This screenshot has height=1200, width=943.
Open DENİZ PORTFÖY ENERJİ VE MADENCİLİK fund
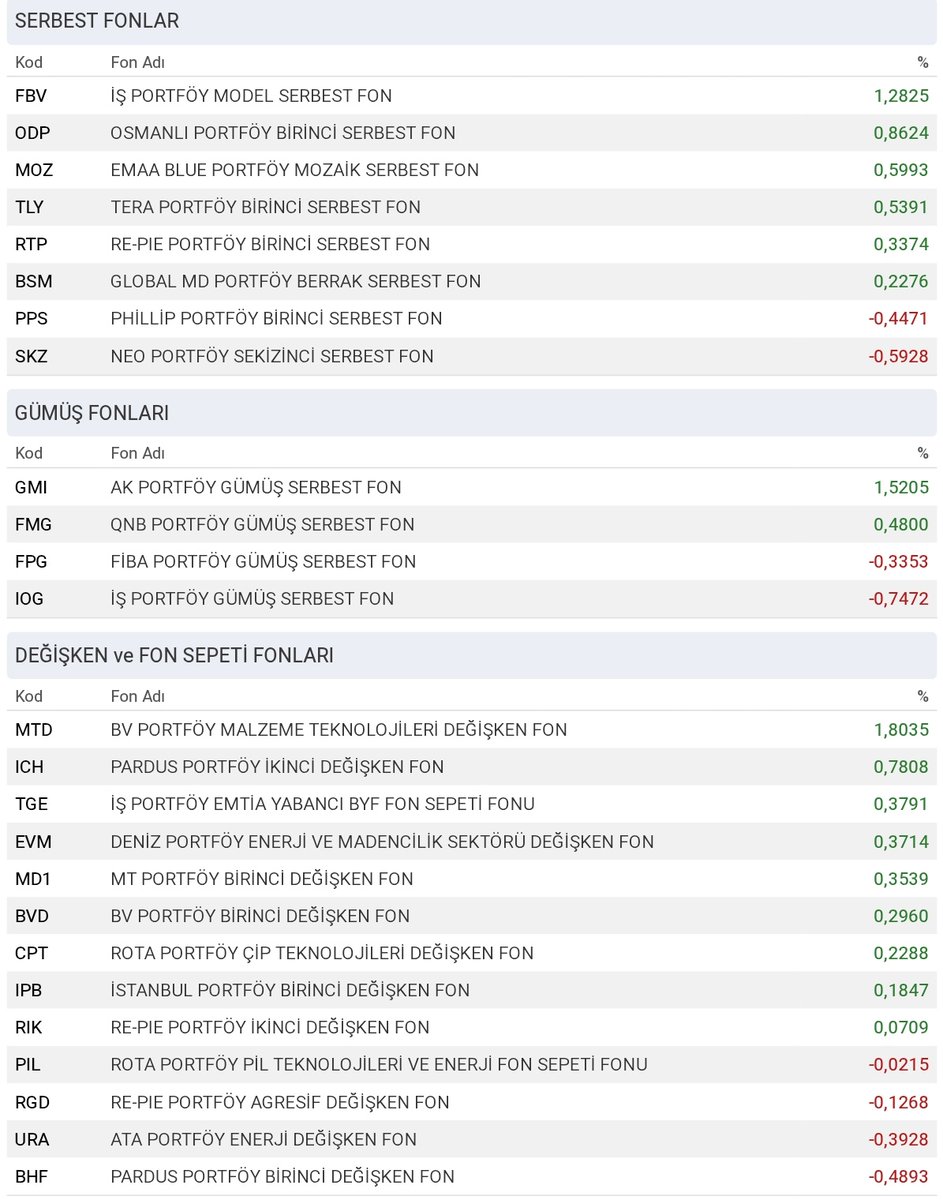coord(382,842)
